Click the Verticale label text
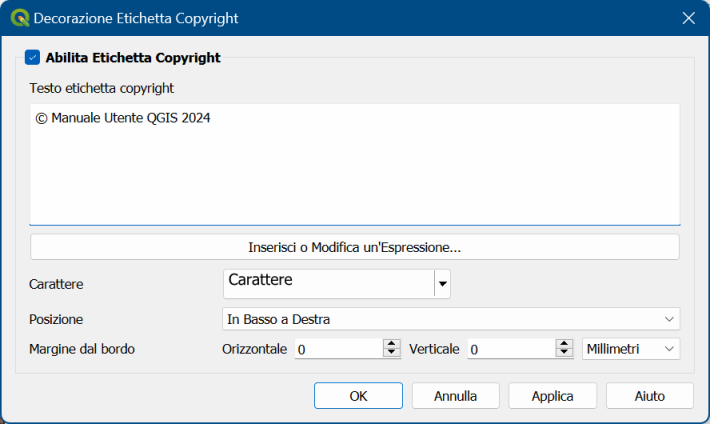The height and width of the screenshot is (424, 710). [x=434, y=349]
